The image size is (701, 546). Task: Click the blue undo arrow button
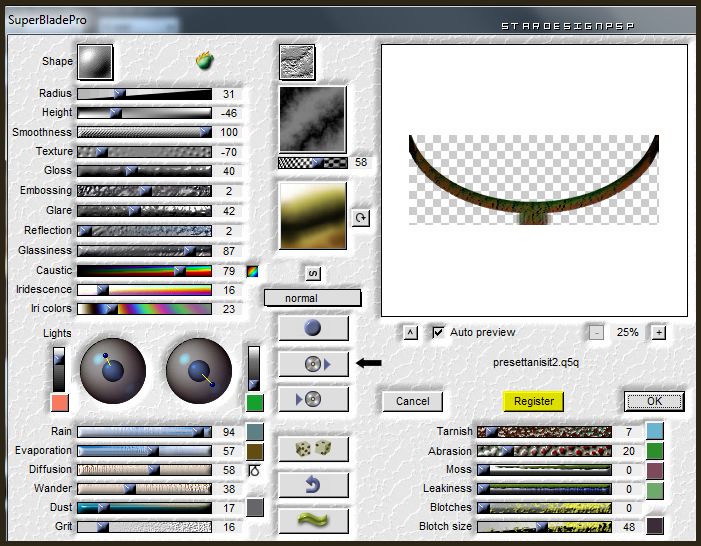pyautogui.click(x=313, y=484)
